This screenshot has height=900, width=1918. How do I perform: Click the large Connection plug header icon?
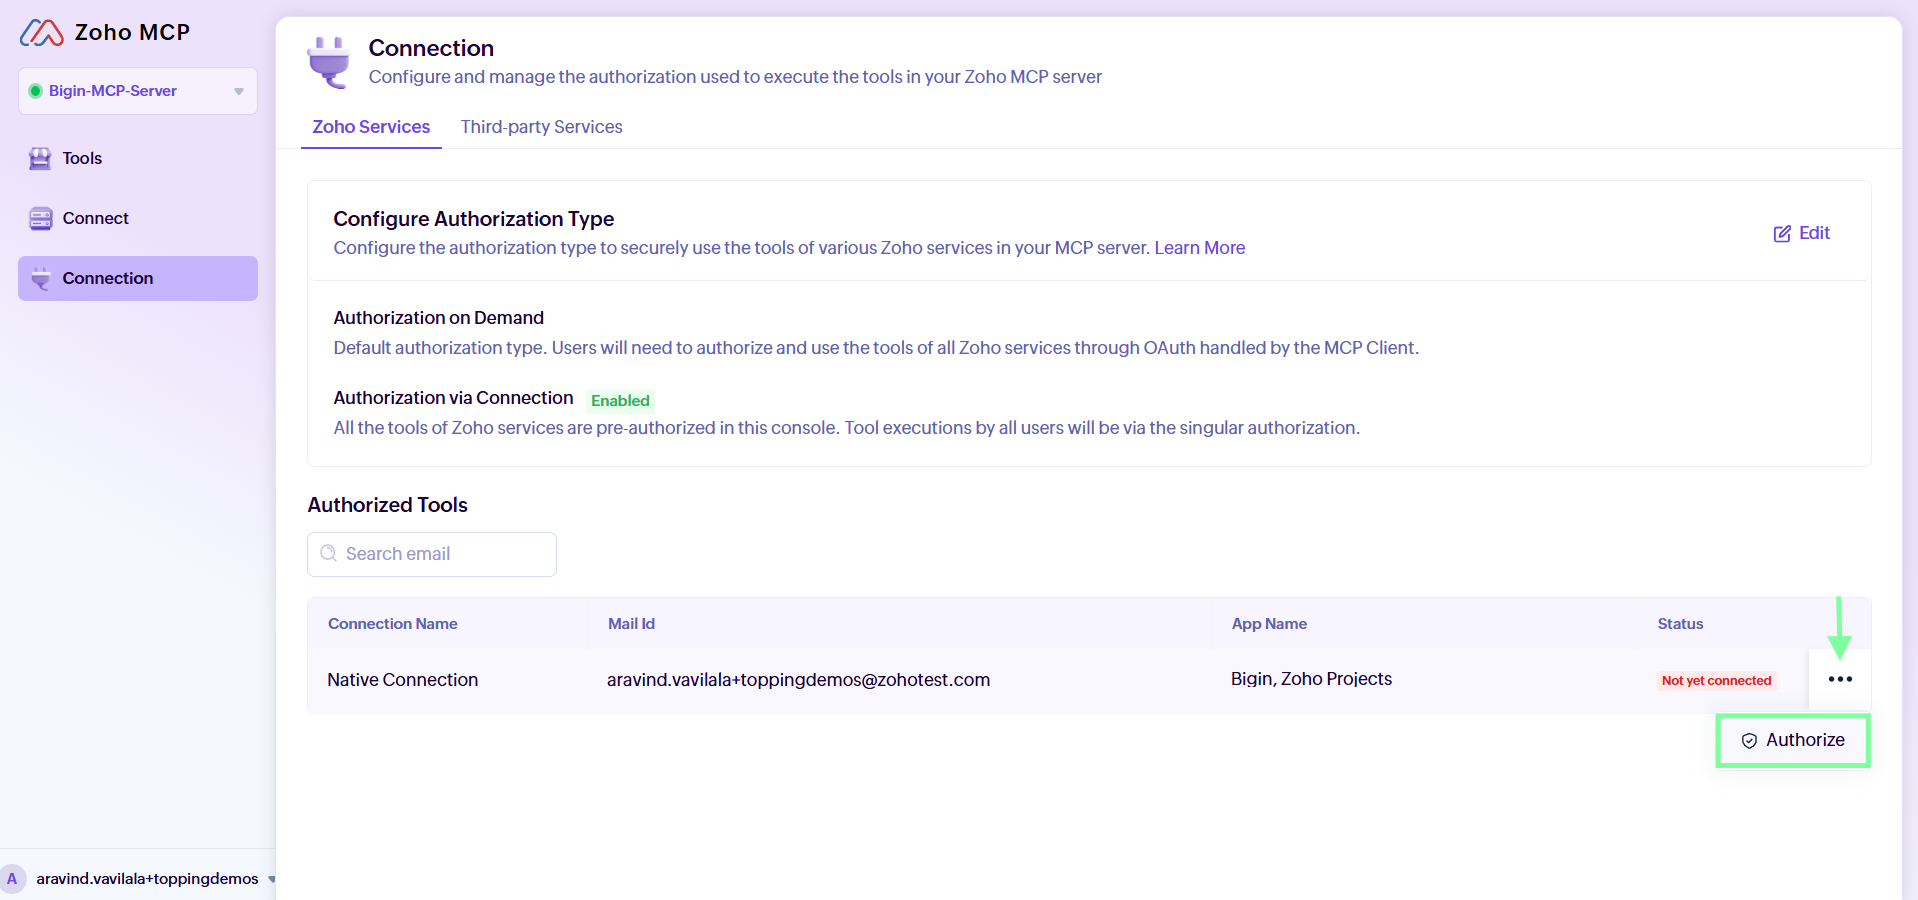pyautogui.click(x=329, y=62)
